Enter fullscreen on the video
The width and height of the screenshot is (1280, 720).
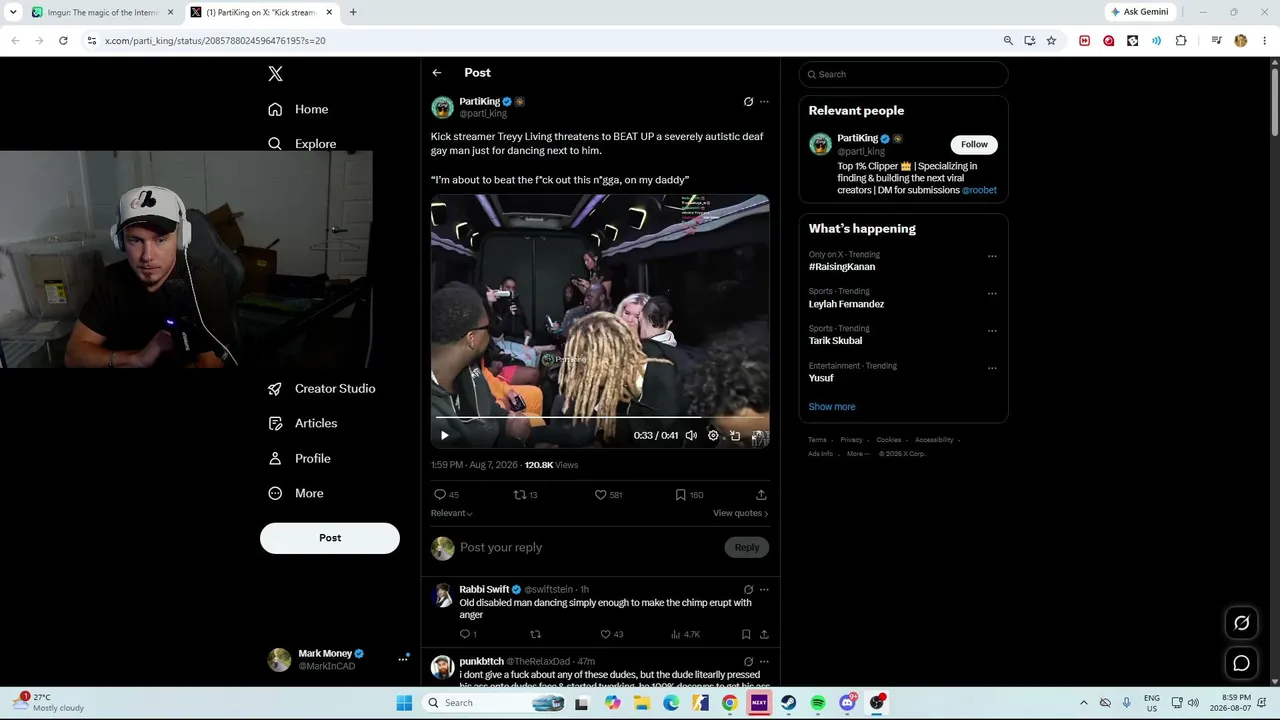[757, 436]
